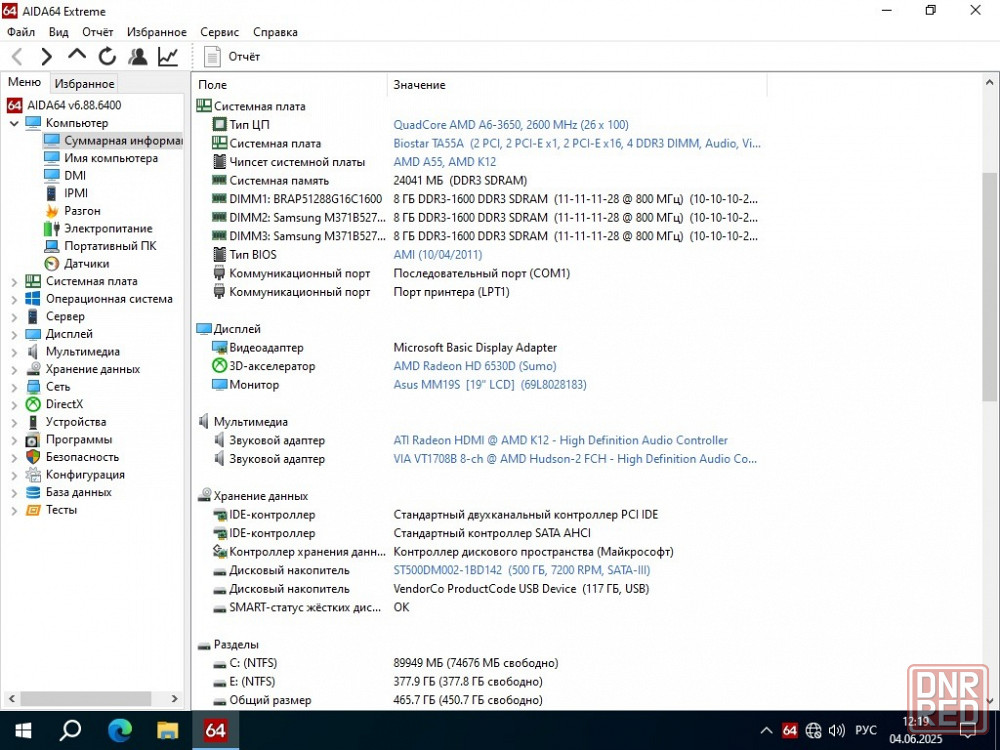1000x750 pixels.
Task: Click the AIDA64 v6.88.6400 root node
Action: click(64, 105)
